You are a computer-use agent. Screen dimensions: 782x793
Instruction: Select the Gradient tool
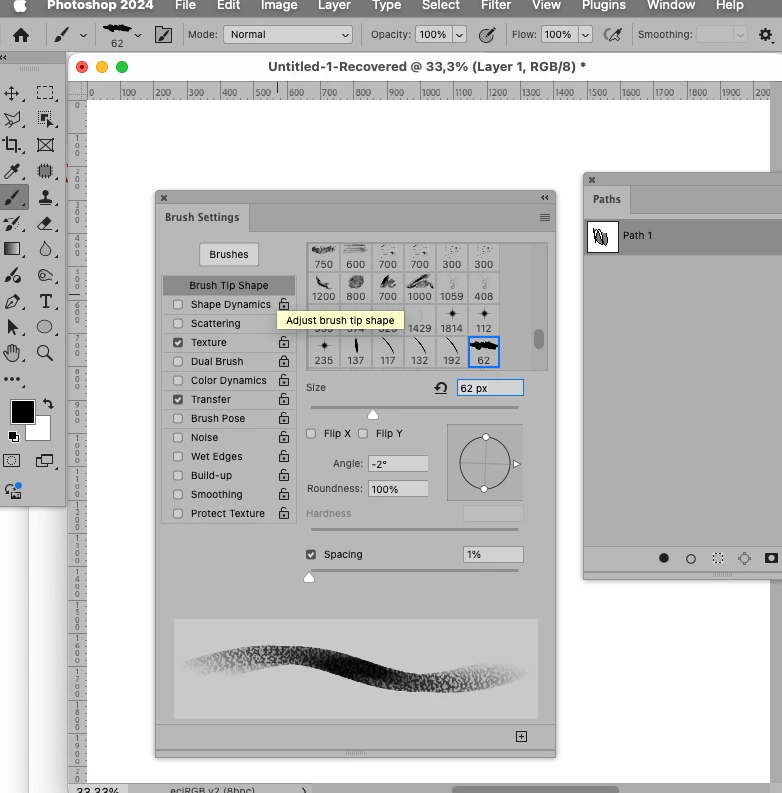pos(12,249)
